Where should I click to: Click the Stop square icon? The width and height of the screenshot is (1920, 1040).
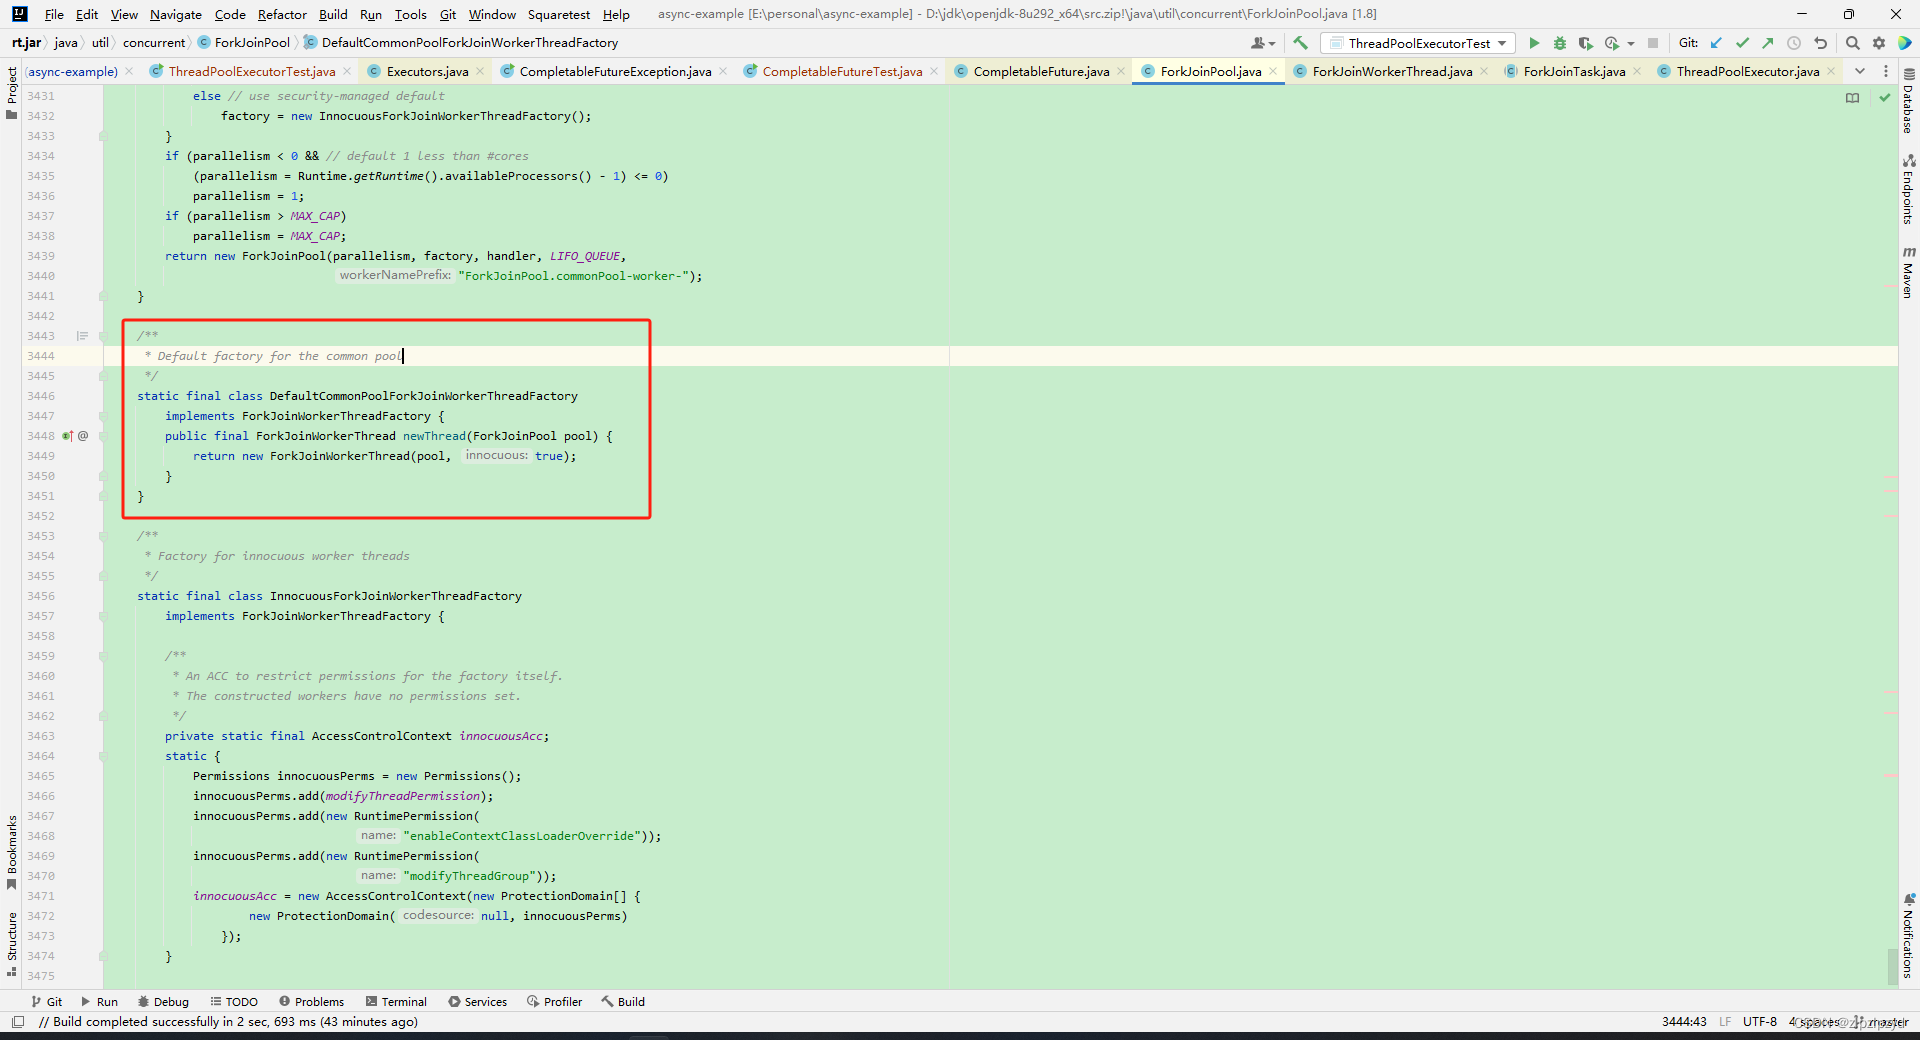click(1653, 43)
